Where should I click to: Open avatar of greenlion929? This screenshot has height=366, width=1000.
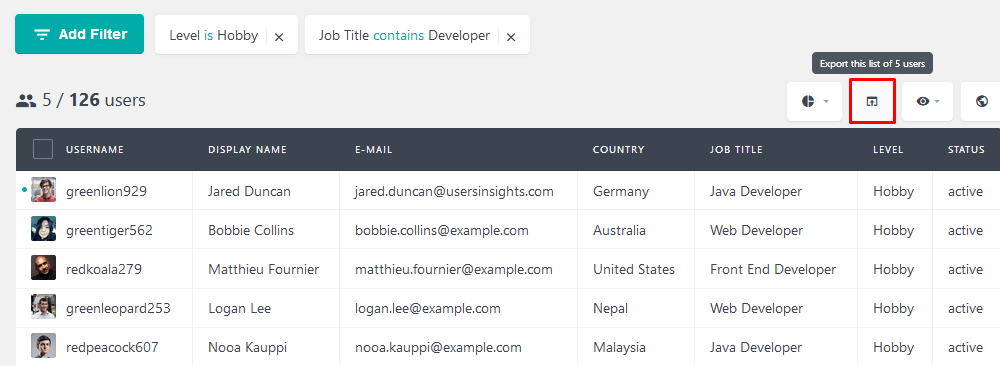43,190
